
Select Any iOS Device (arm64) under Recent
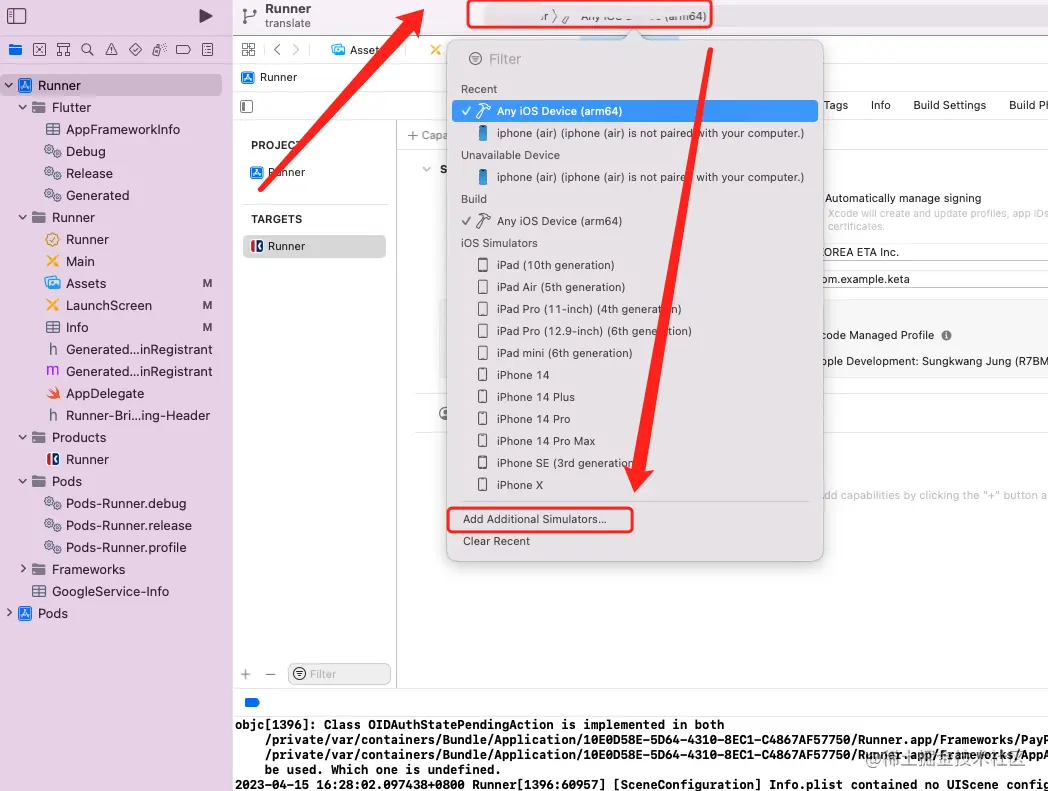634,111
